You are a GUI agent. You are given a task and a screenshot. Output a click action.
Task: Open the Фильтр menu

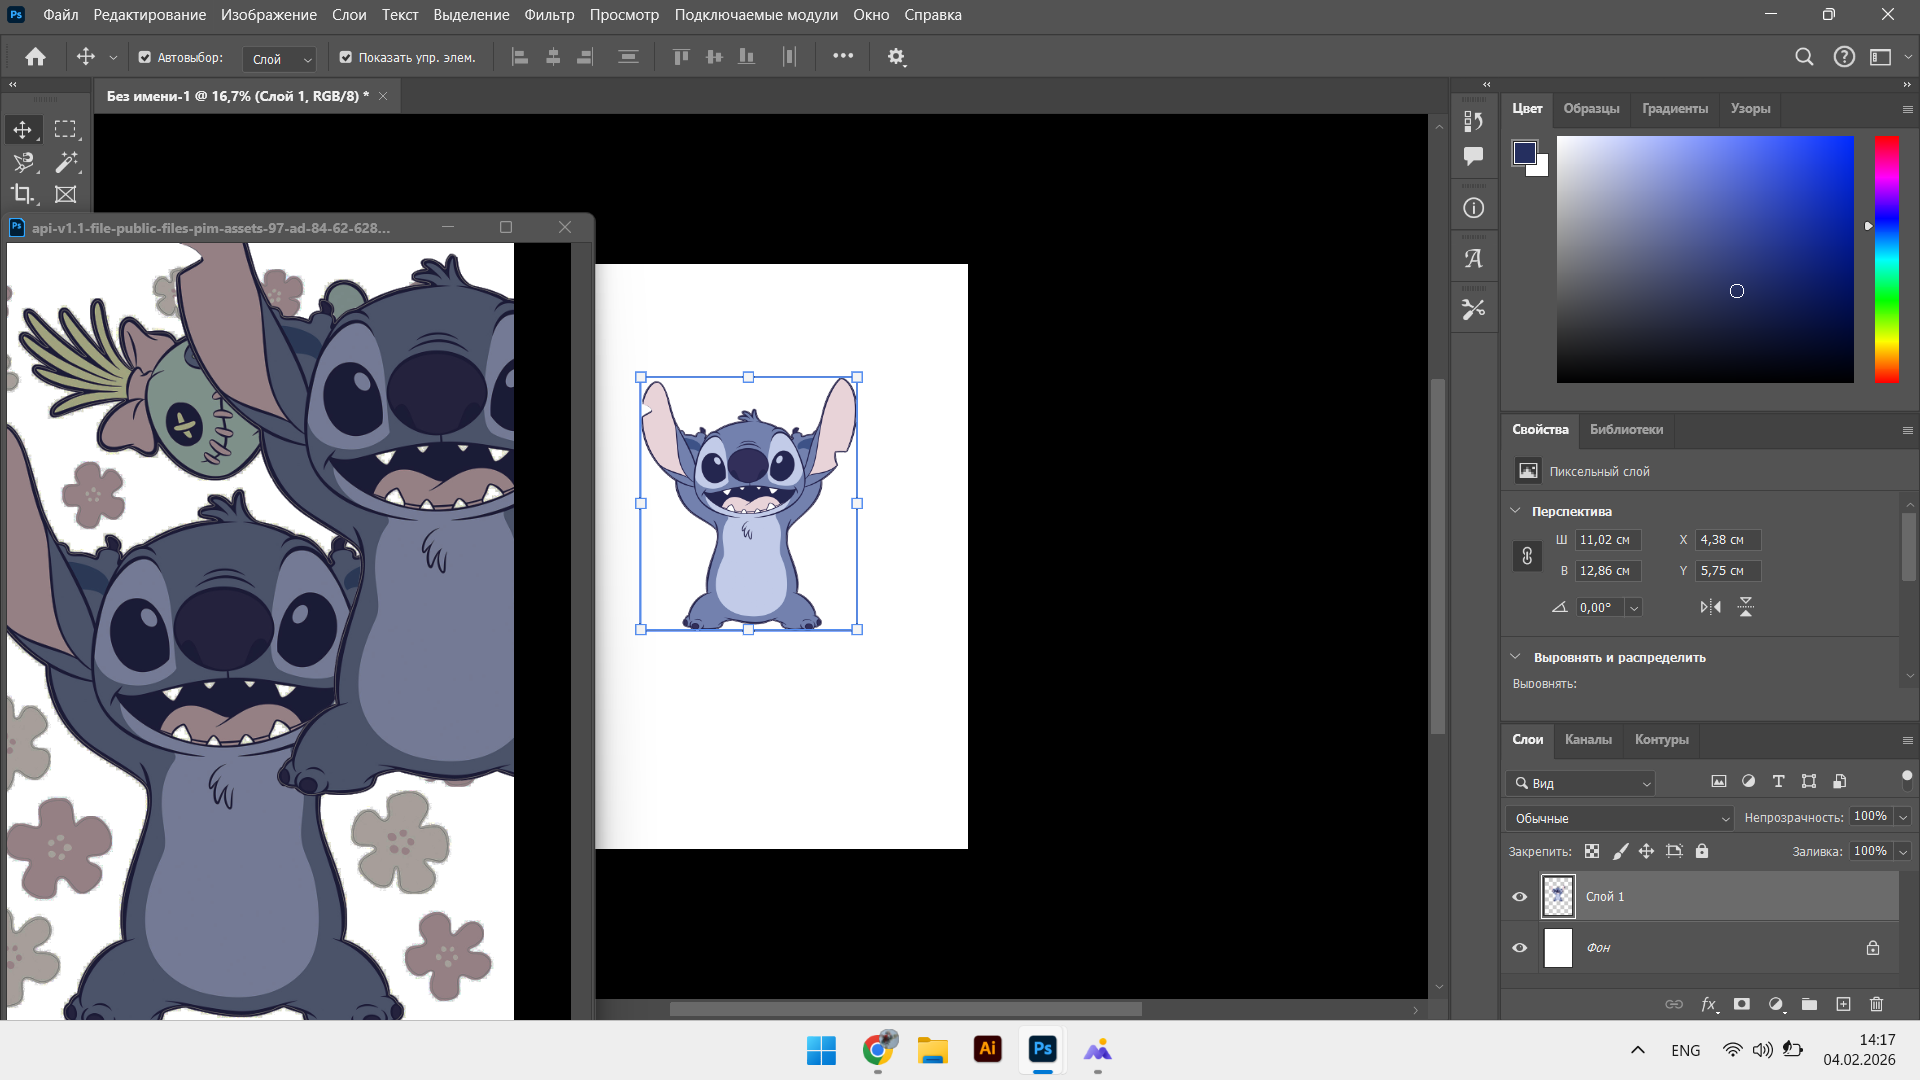(x=549, y=15)
